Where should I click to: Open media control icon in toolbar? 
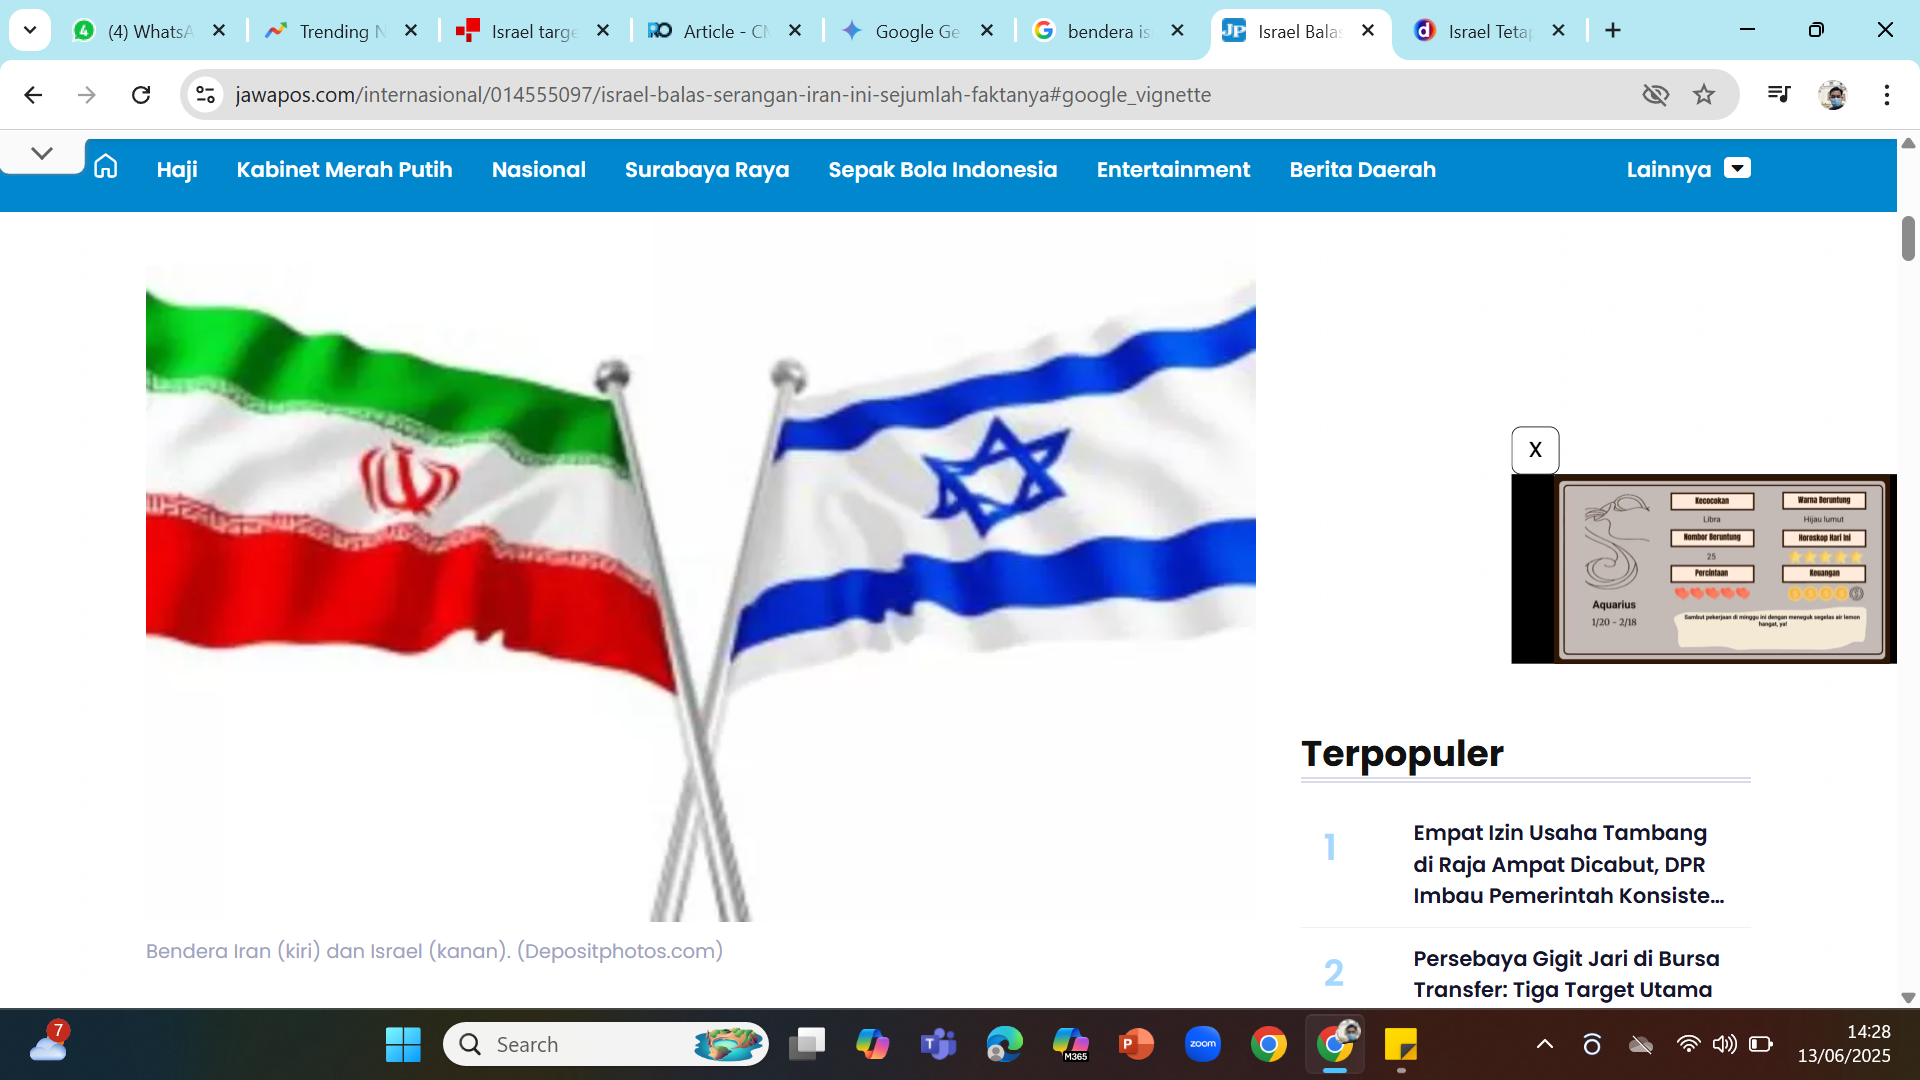point(1779,94)
